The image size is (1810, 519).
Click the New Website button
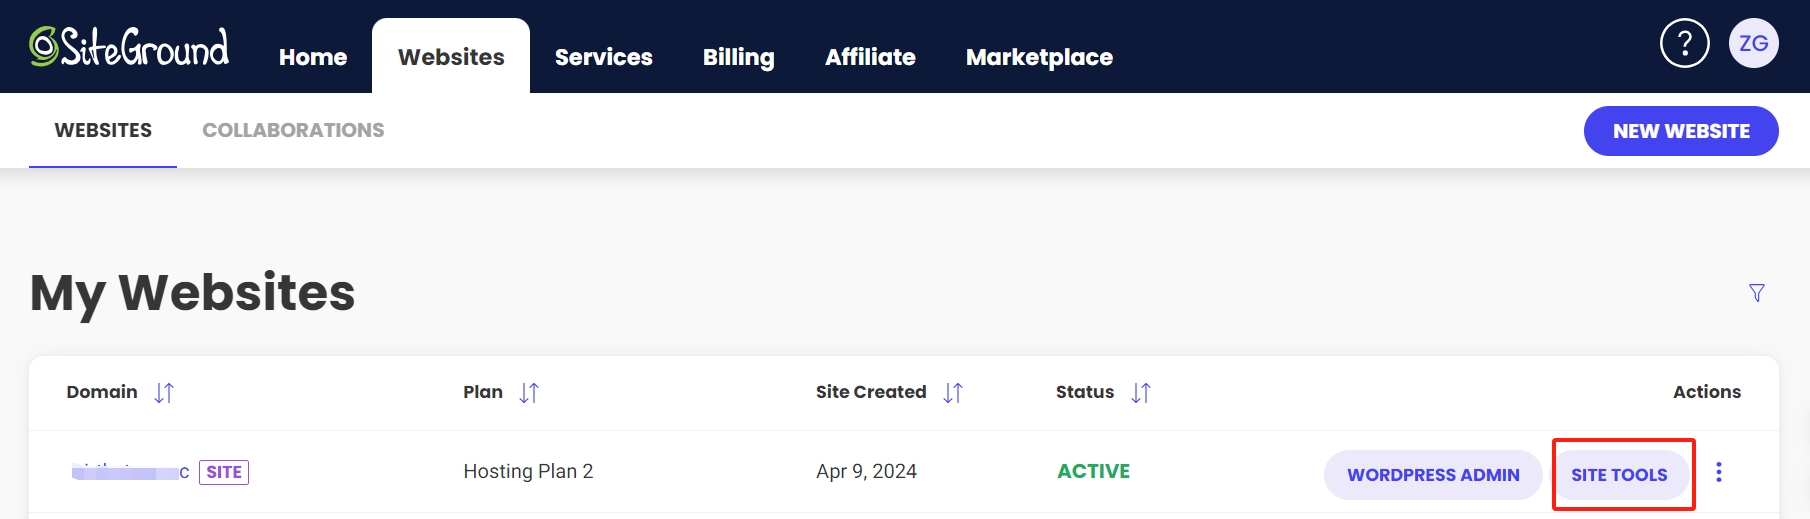point(1681,131)
